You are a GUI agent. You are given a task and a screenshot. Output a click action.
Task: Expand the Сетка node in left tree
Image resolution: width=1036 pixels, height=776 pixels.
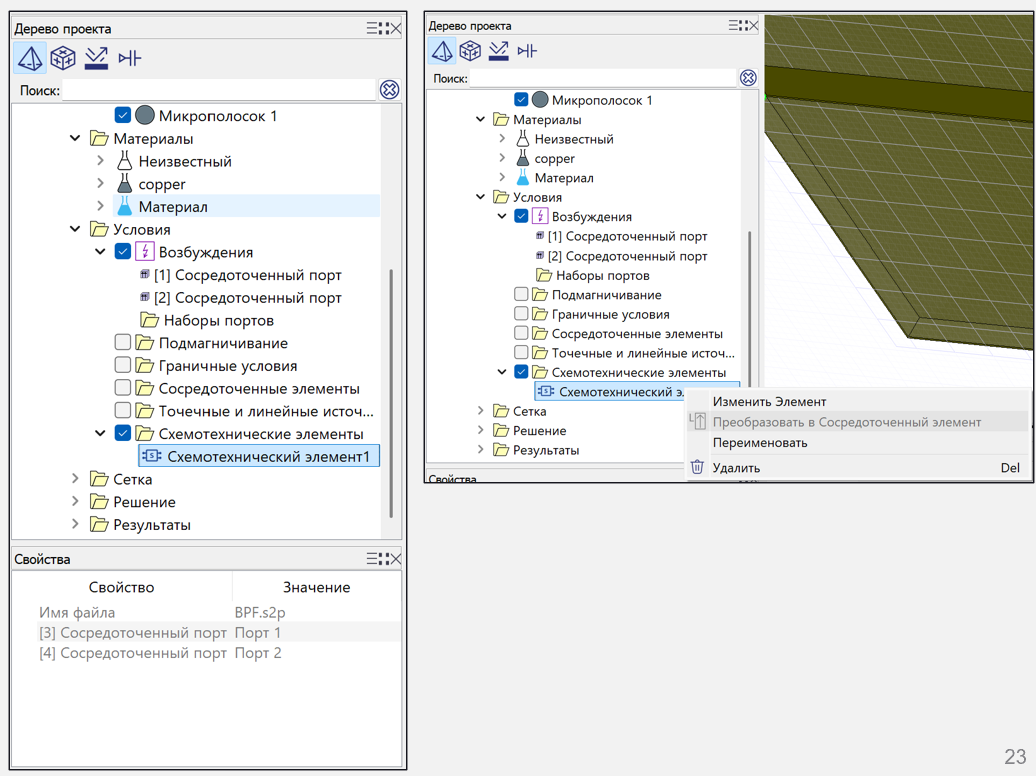76,479
